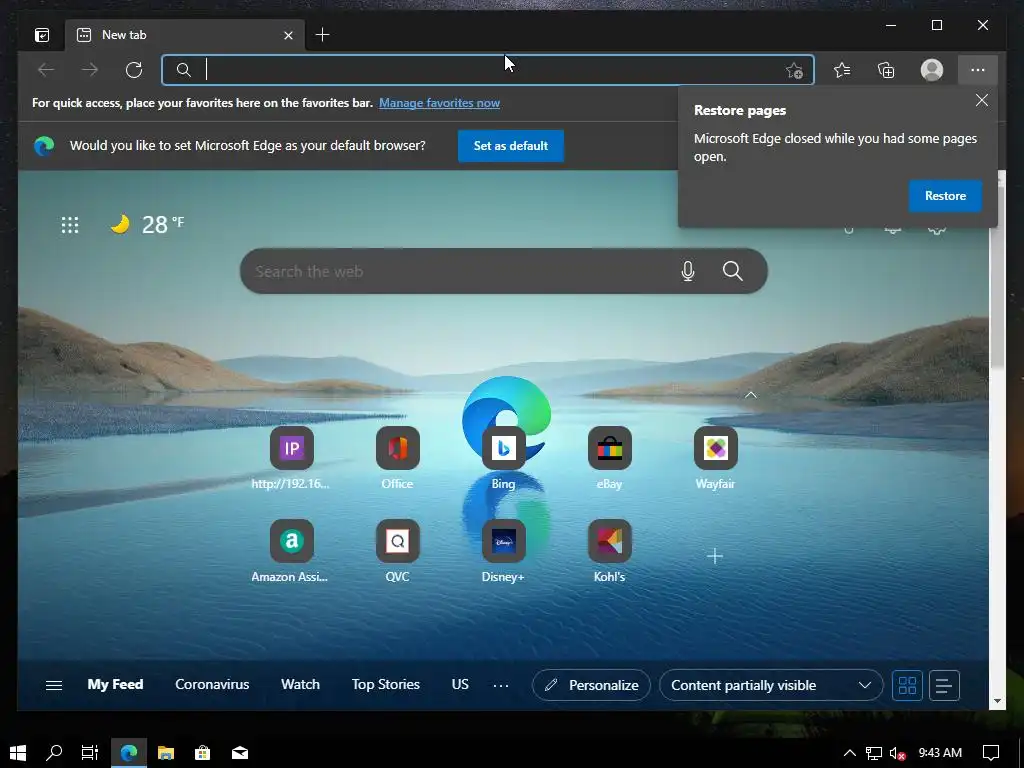This screenshot has height=768, width=1024.
Task: Go forward with the forward arrow
Action: tap(90, 70)
